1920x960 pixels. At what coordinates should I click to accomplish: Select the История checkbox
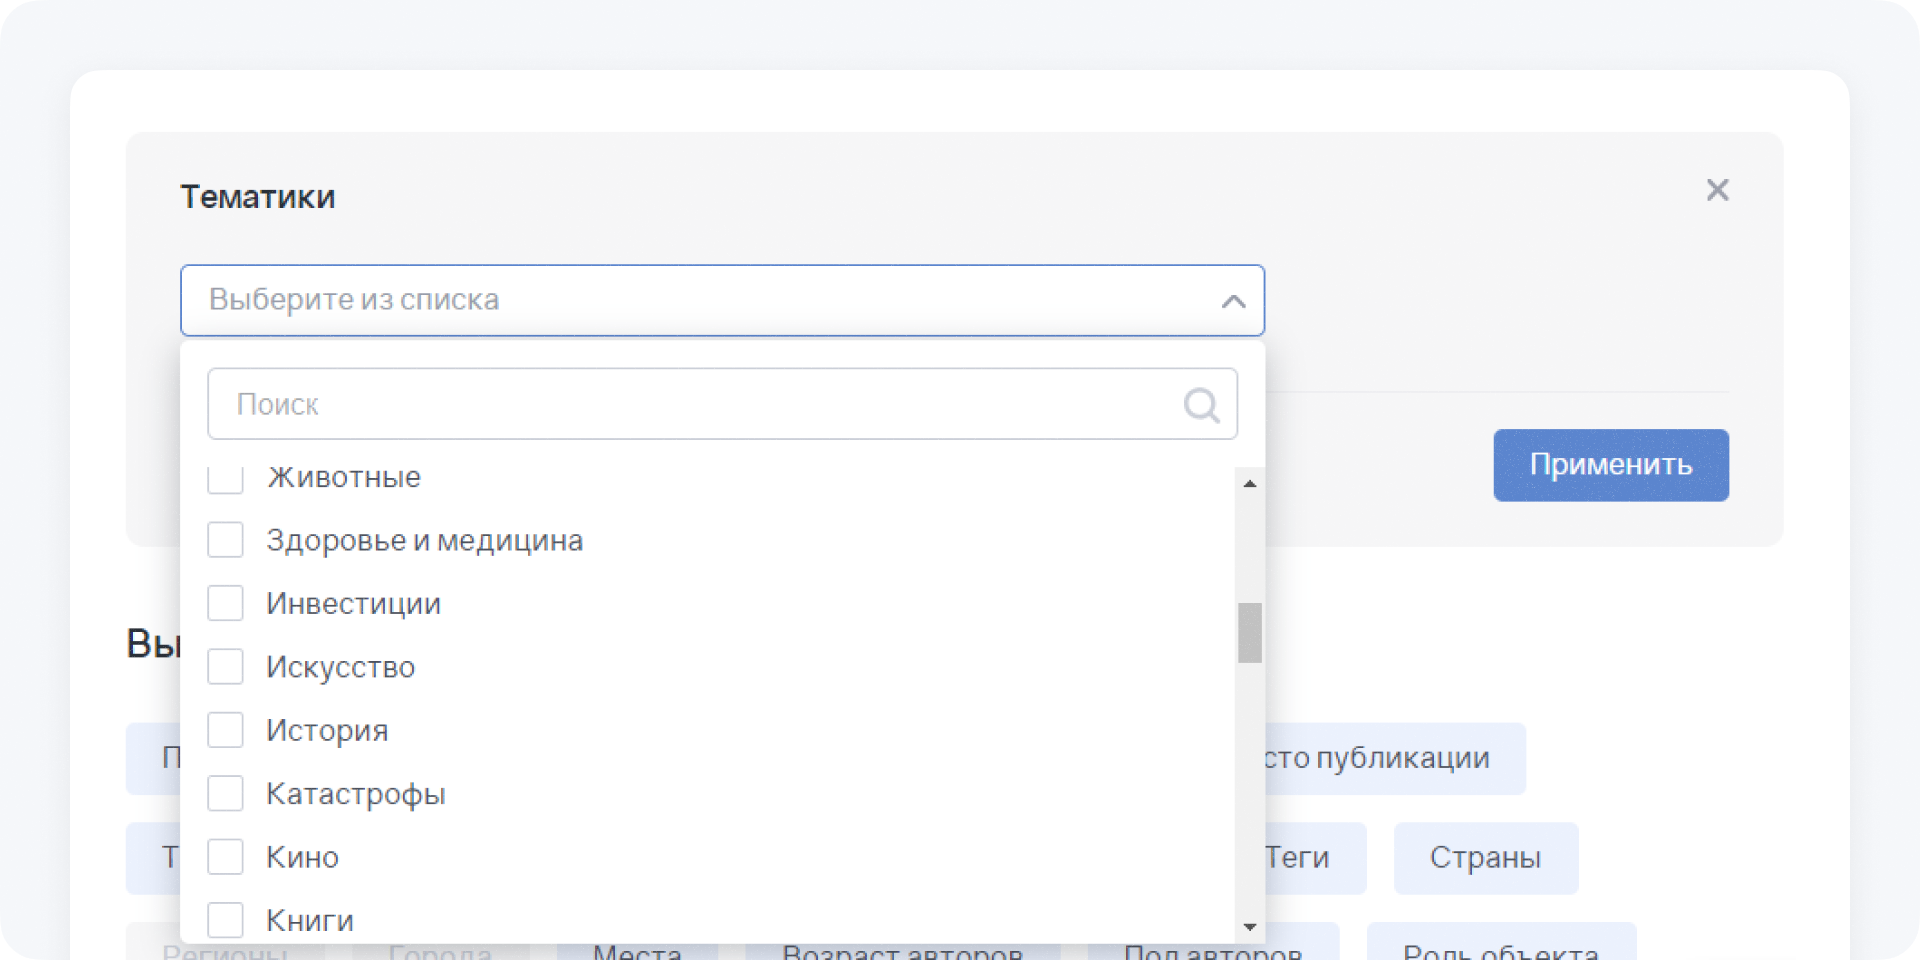[225, 730]
